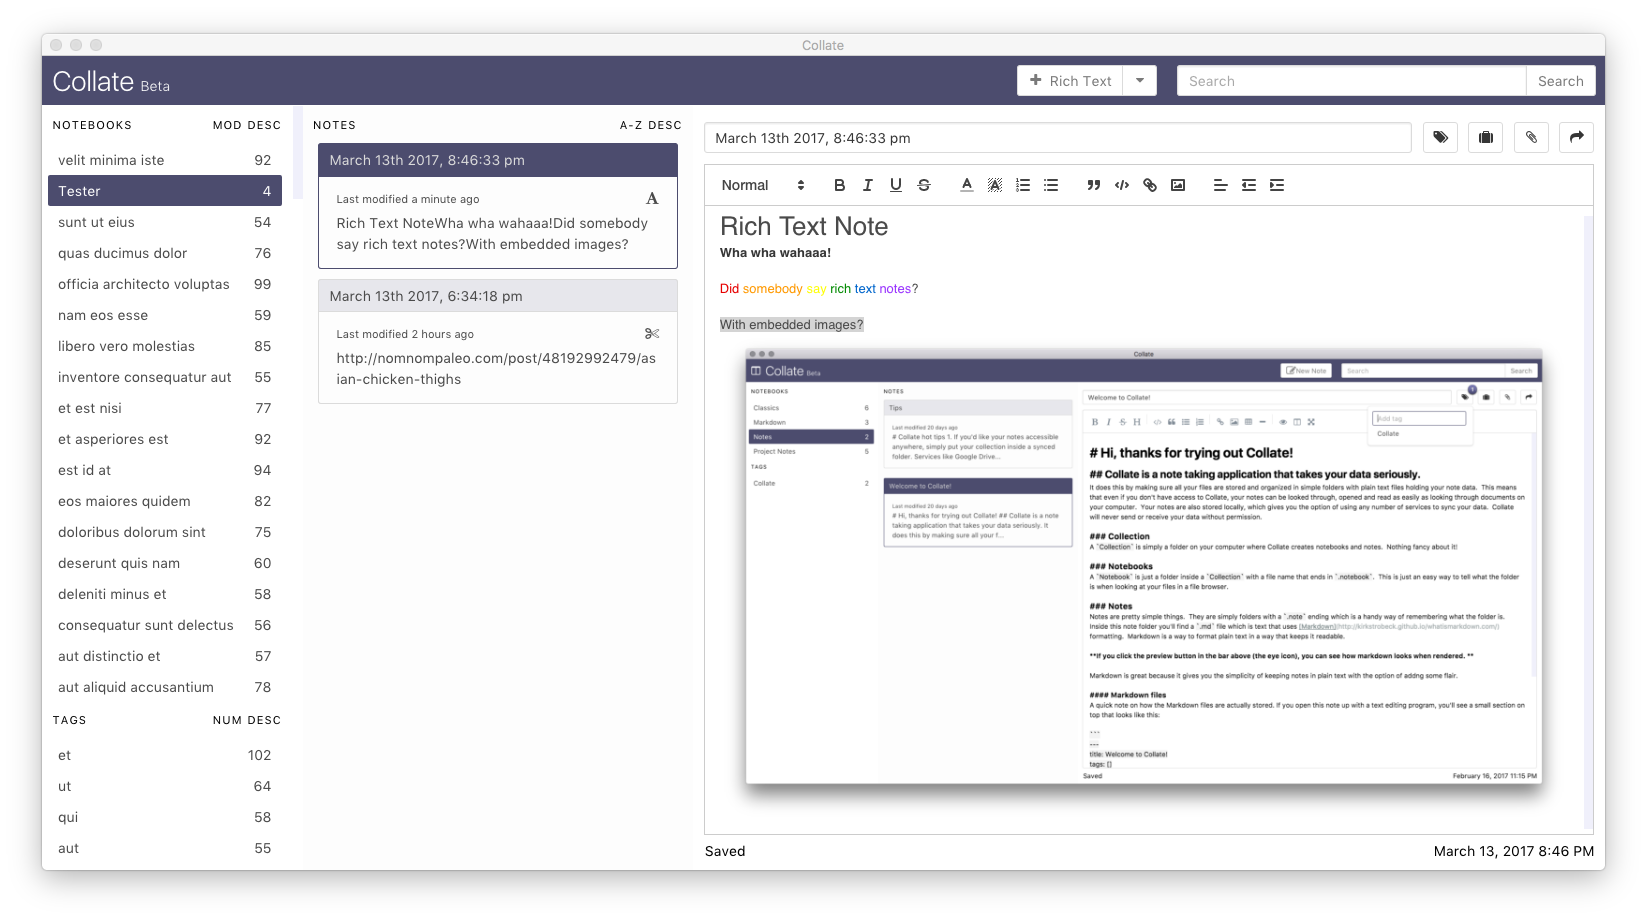This screenshot has height=920, width=1647.
Task: Filter by the 'aut' tag
Action: tap(165, 848)
